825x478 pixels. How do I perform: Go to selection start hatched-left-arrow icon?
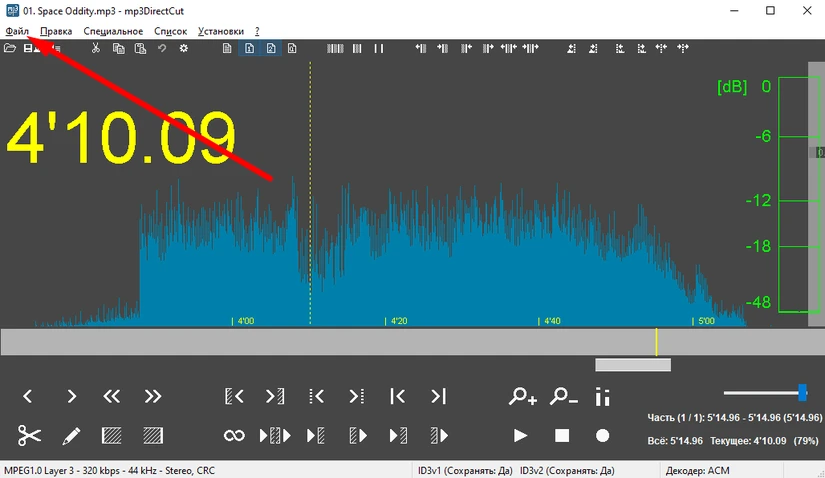pos(234,396)
